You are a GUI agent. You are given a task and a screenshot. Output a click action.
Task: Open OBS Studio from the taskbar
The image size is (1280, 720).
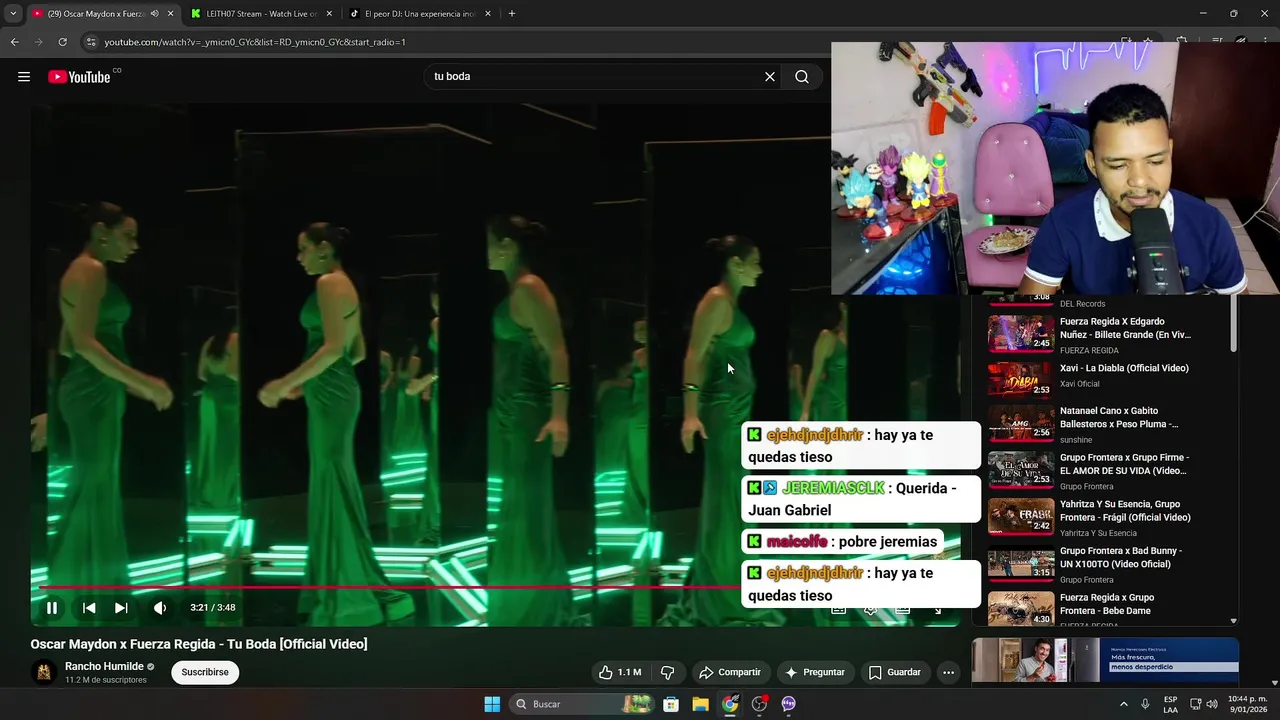click(759, 704)
